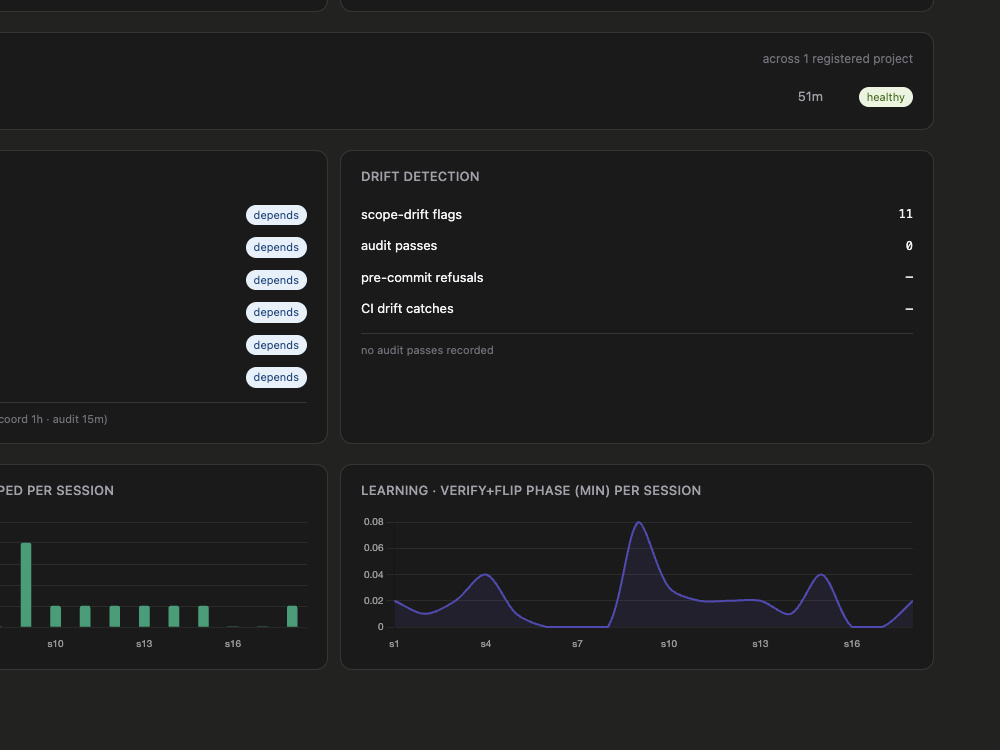Image resolution: width=1000 pixels, height=750 pixels.
Task: Click the "0.02" y-axis label
Action: 373,601
